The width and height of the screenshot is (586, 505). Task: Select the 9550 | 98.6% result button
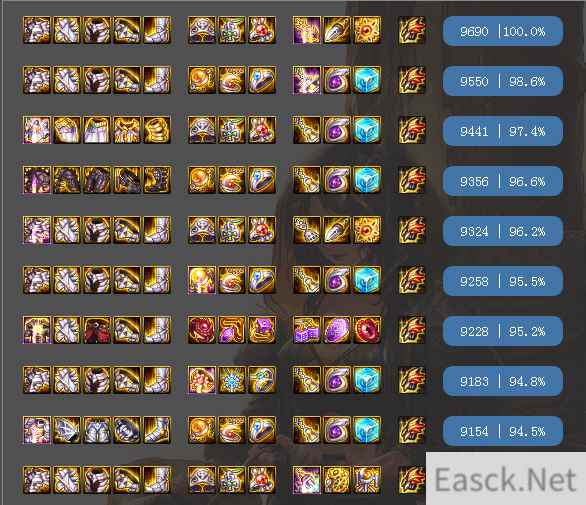(x=503, y=81)
